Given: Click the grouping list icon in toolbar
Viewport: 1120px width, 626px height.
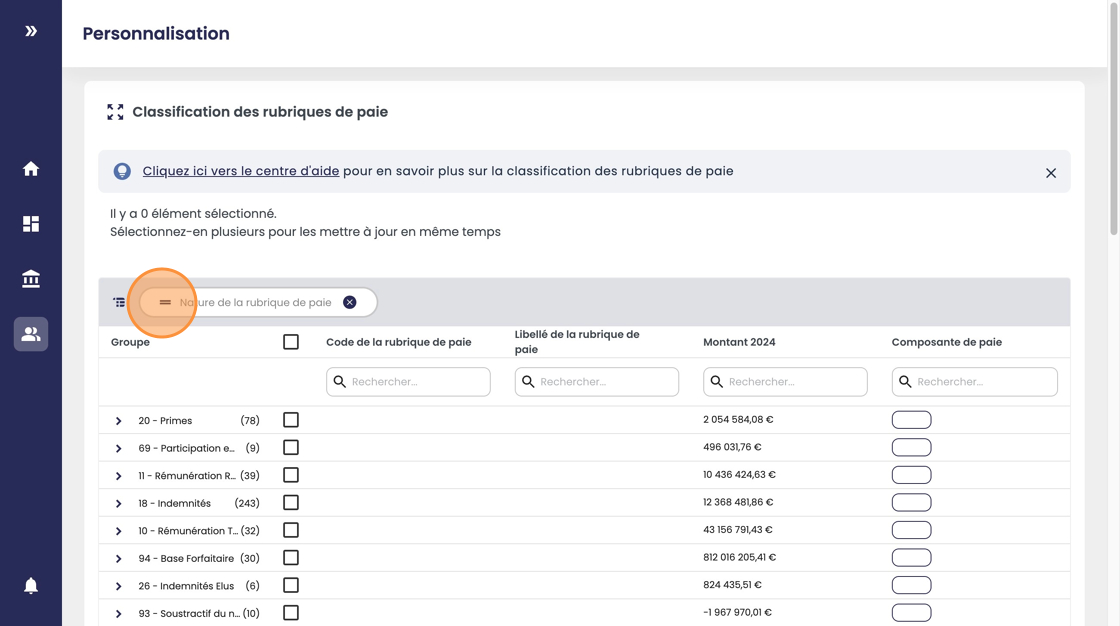Looking at the screenshot, I should point(119,302).
